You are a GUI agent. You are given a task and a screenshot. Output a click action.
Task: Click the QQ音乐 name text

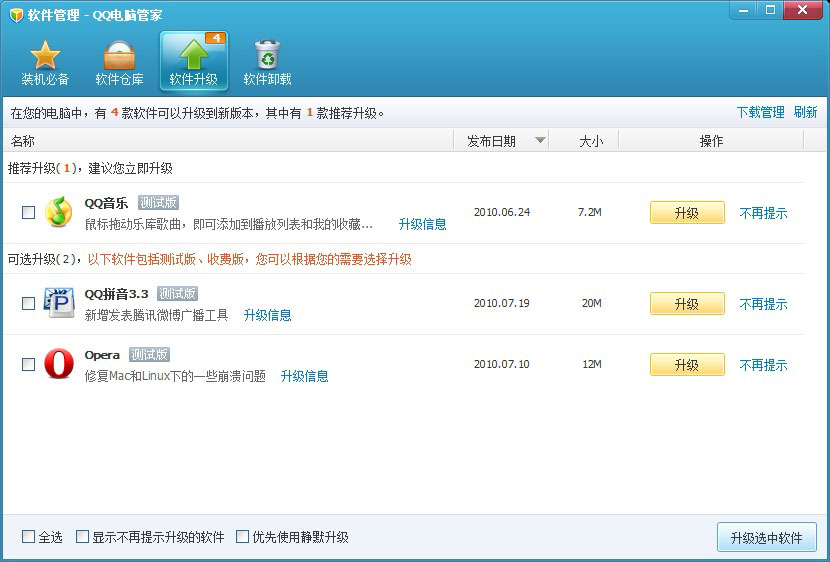(x=106, y=203)
